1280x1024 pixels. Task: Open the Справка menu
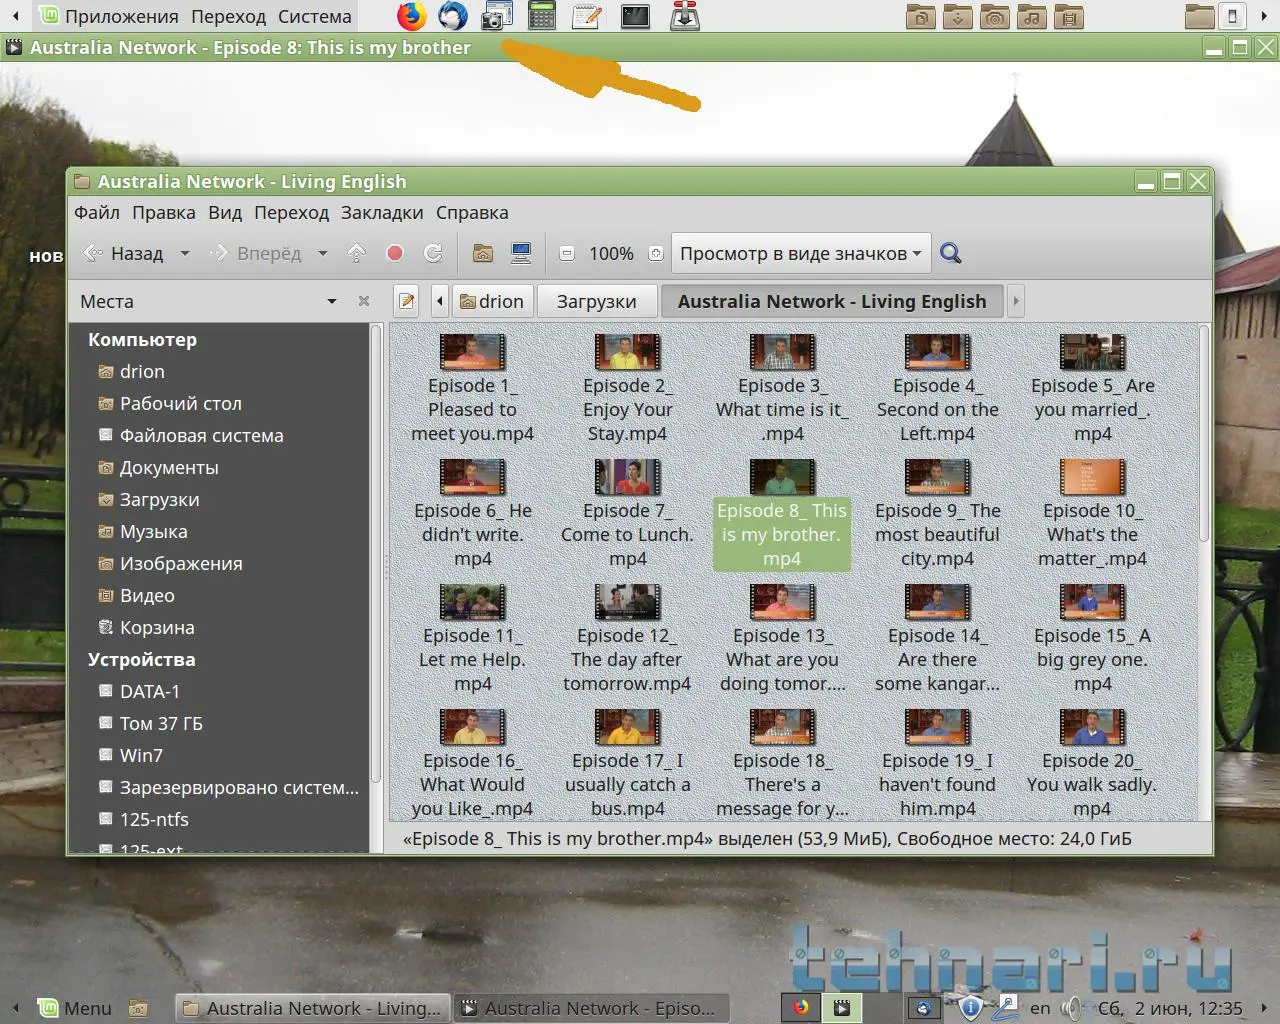coord(472,212)
